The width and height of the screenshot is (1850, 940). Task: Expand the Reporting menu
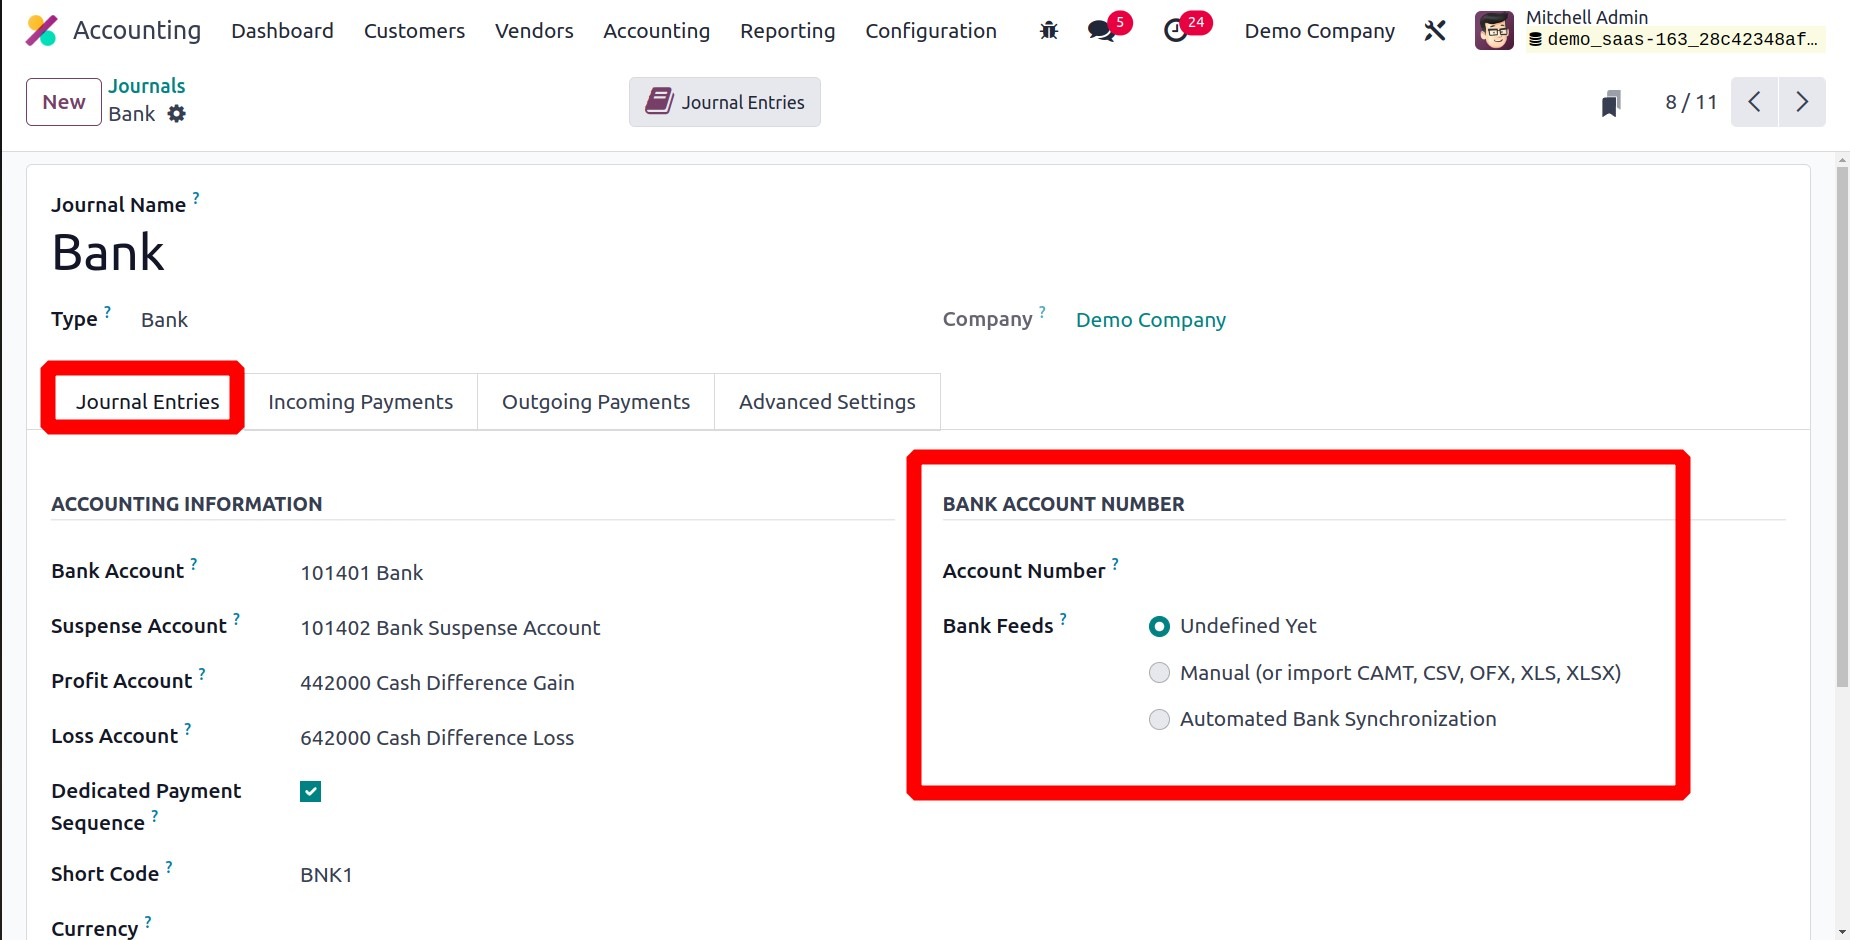tap(787, 31)
